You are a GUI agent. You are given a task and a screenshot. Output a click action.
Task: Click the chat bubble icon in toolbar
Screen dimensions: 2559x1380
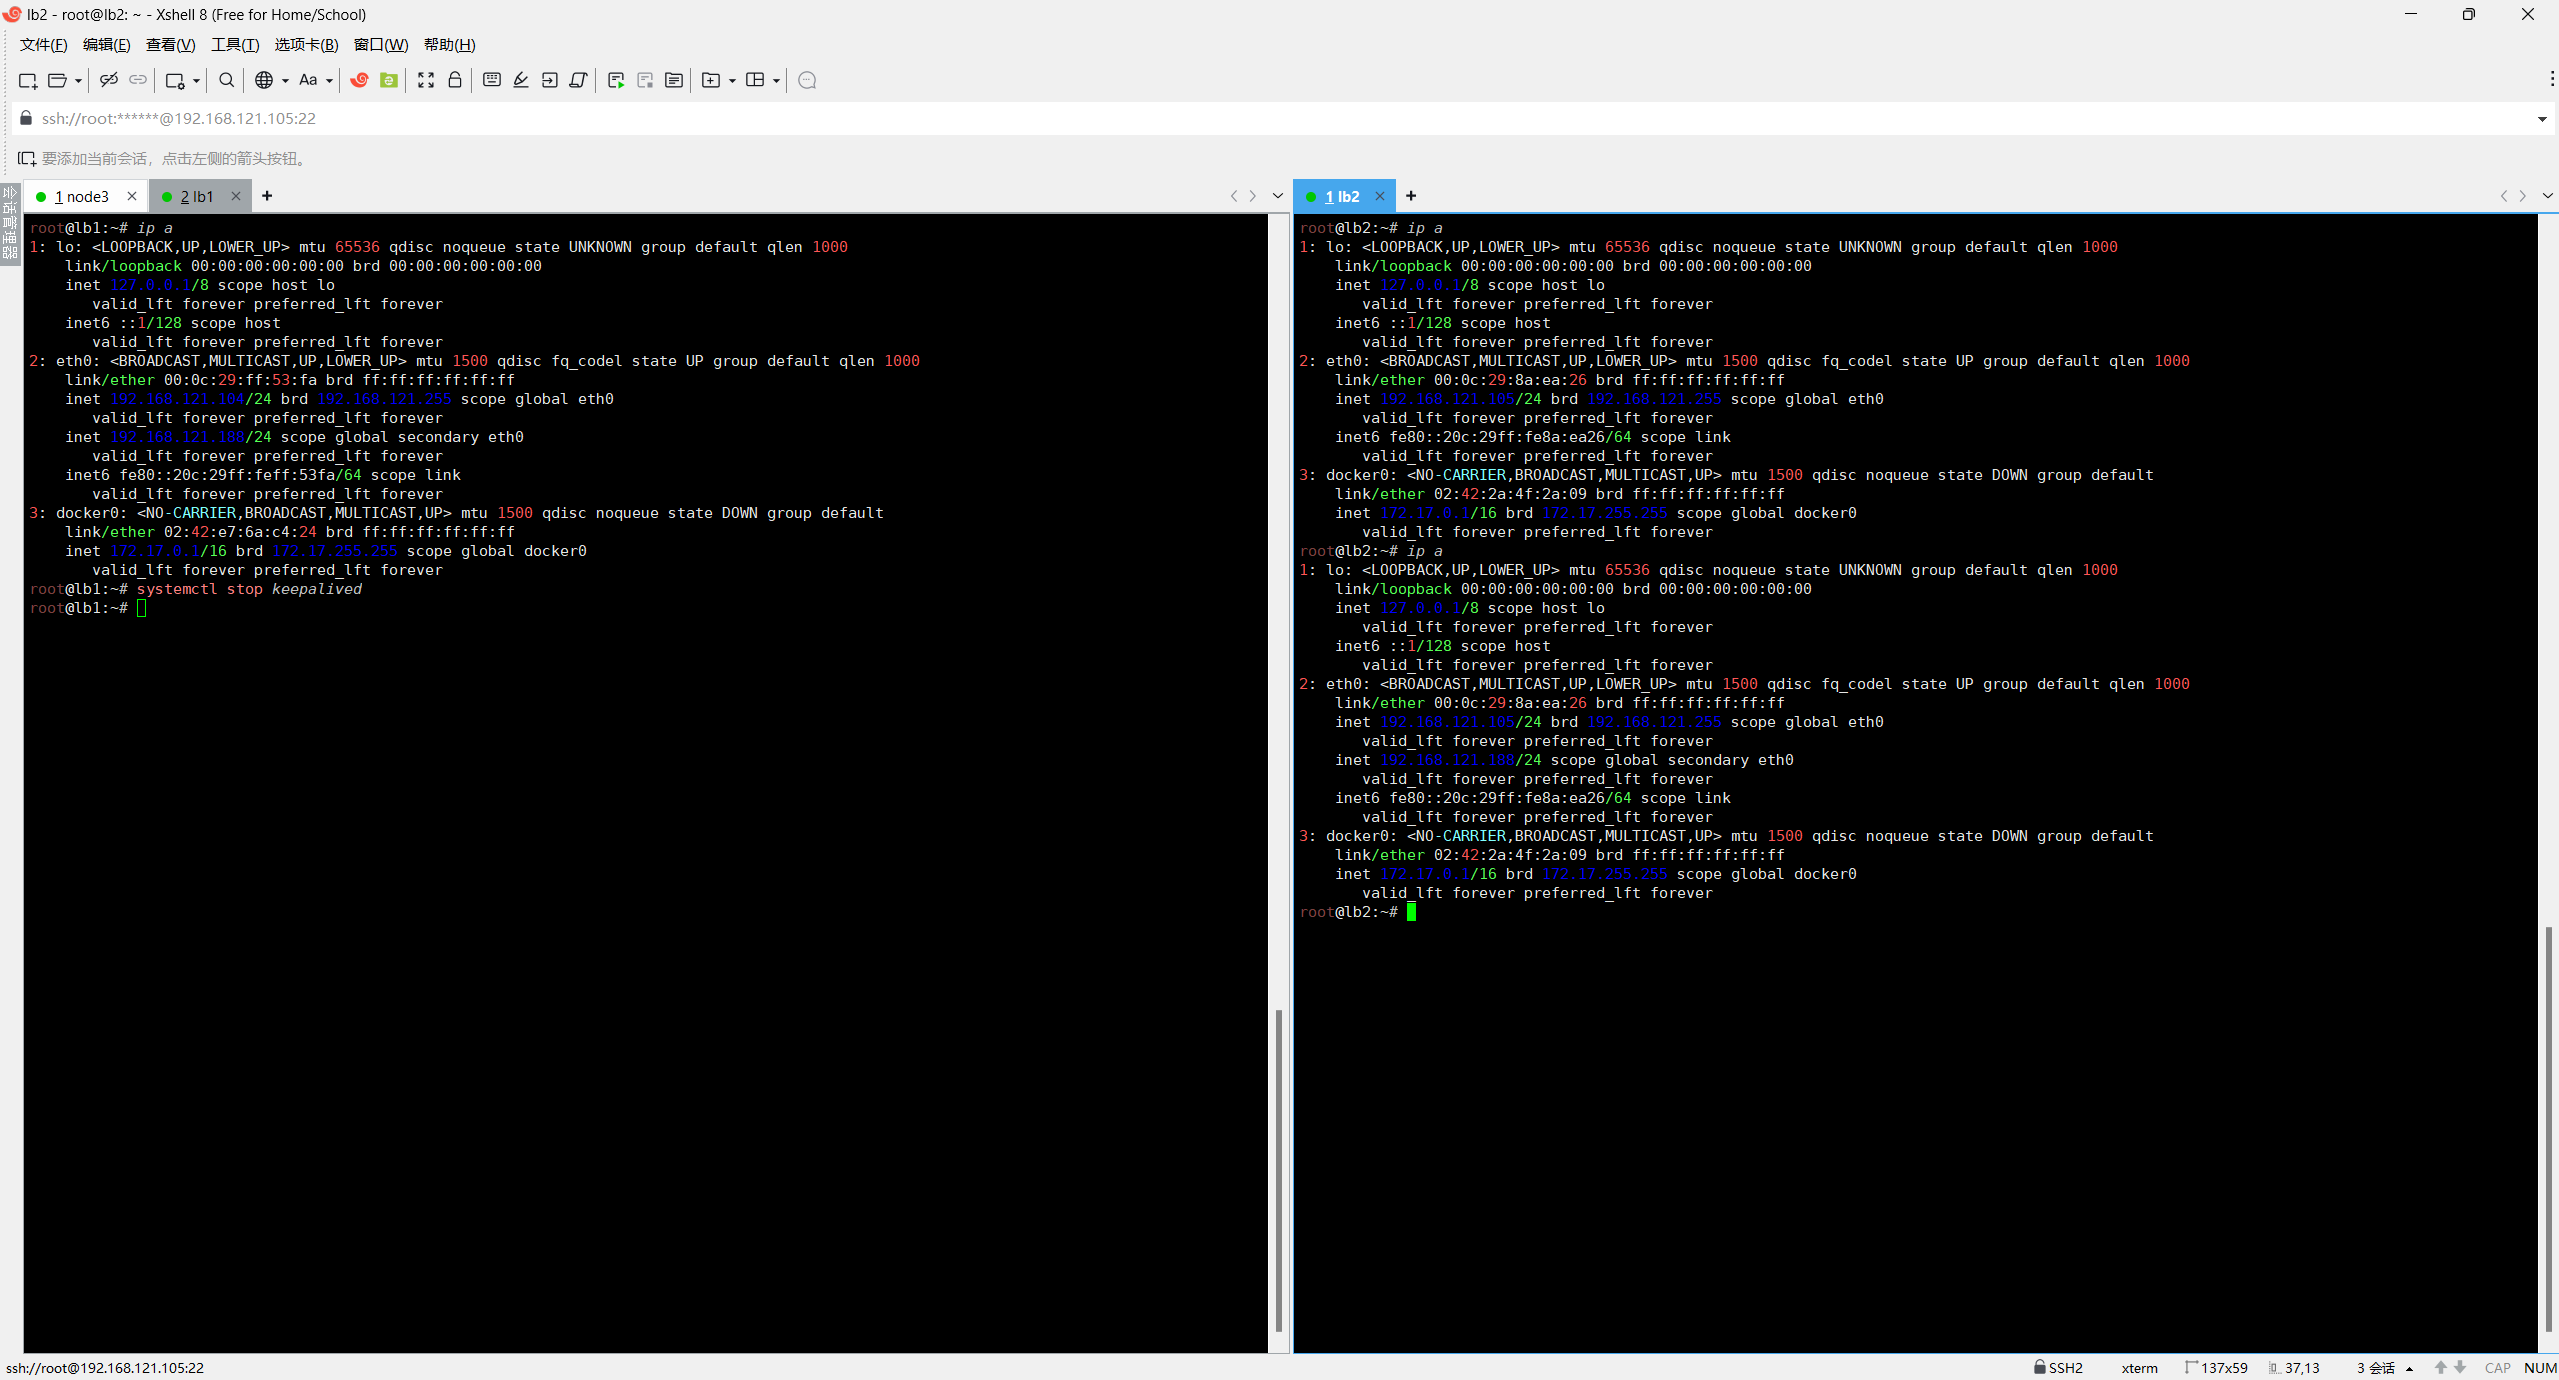pyautogui.click(x=808, y=80)
